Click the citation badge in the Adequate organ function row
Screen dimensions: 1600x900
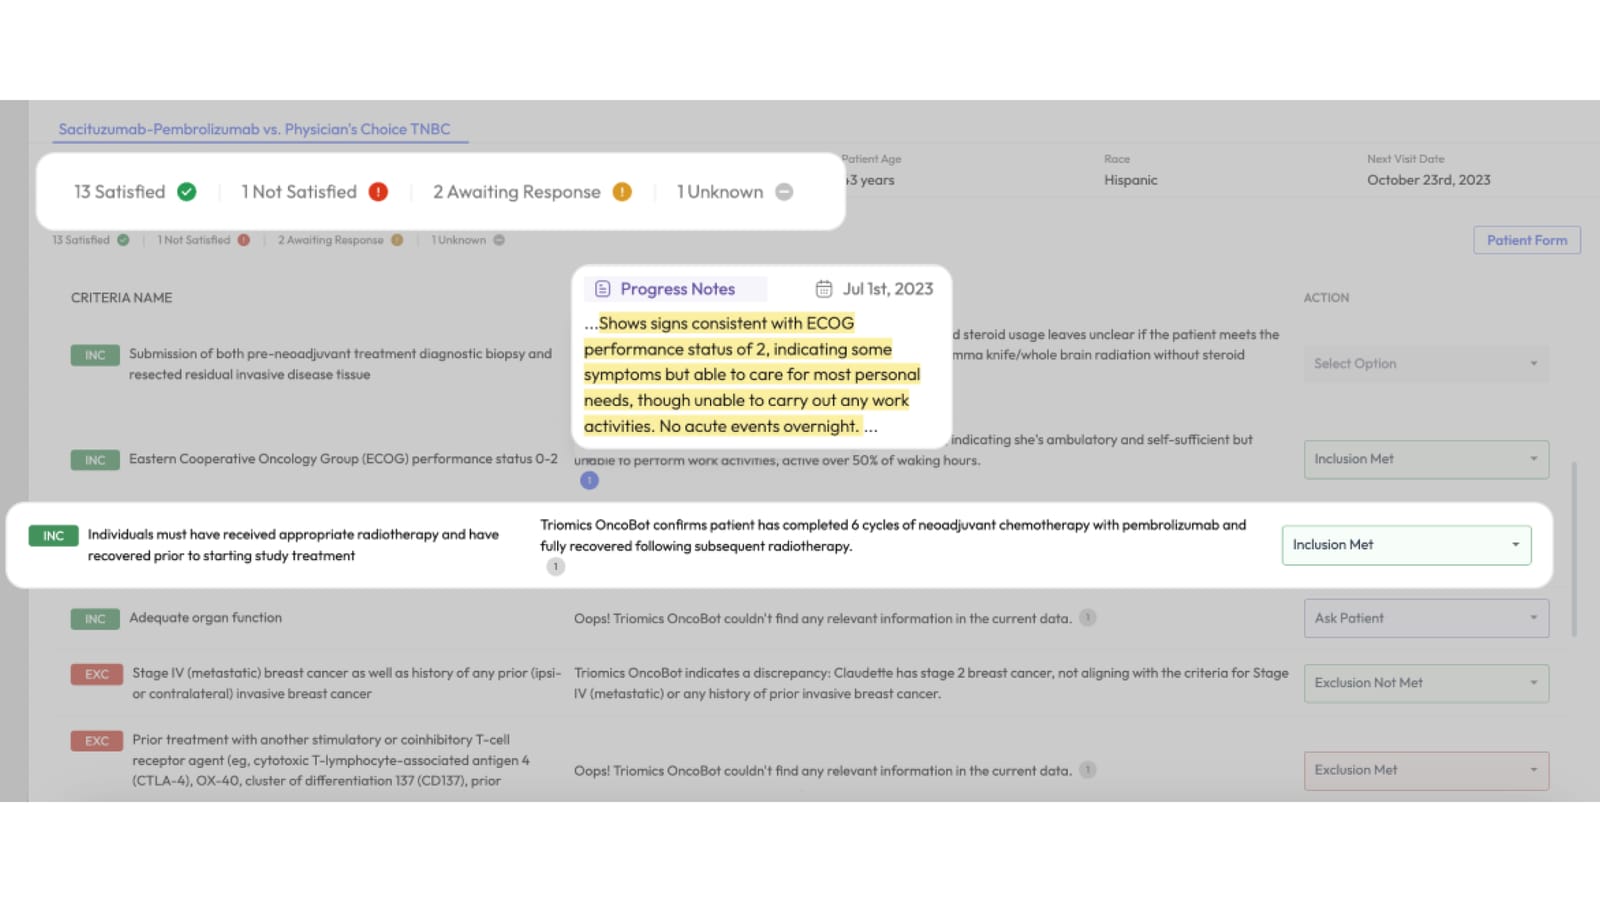click(1088, 618)
